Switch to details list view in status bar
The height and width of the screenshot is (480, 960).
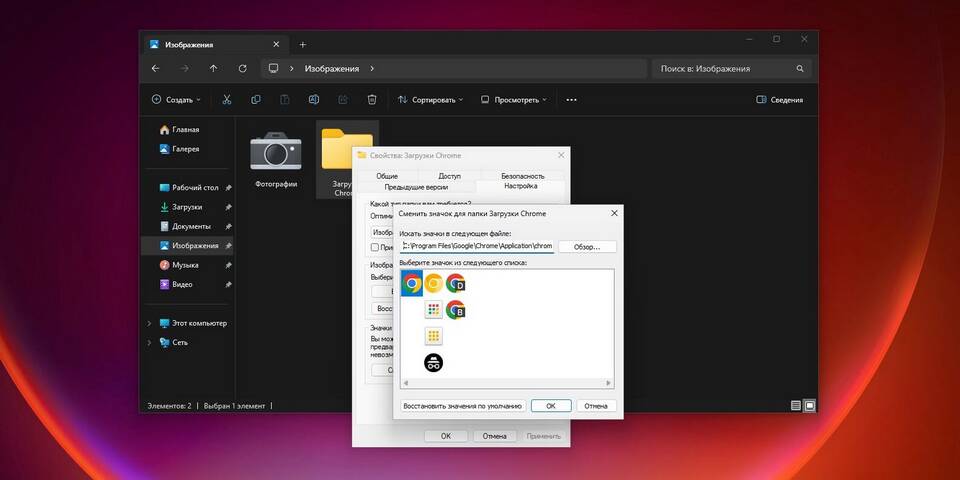point(796,405)
